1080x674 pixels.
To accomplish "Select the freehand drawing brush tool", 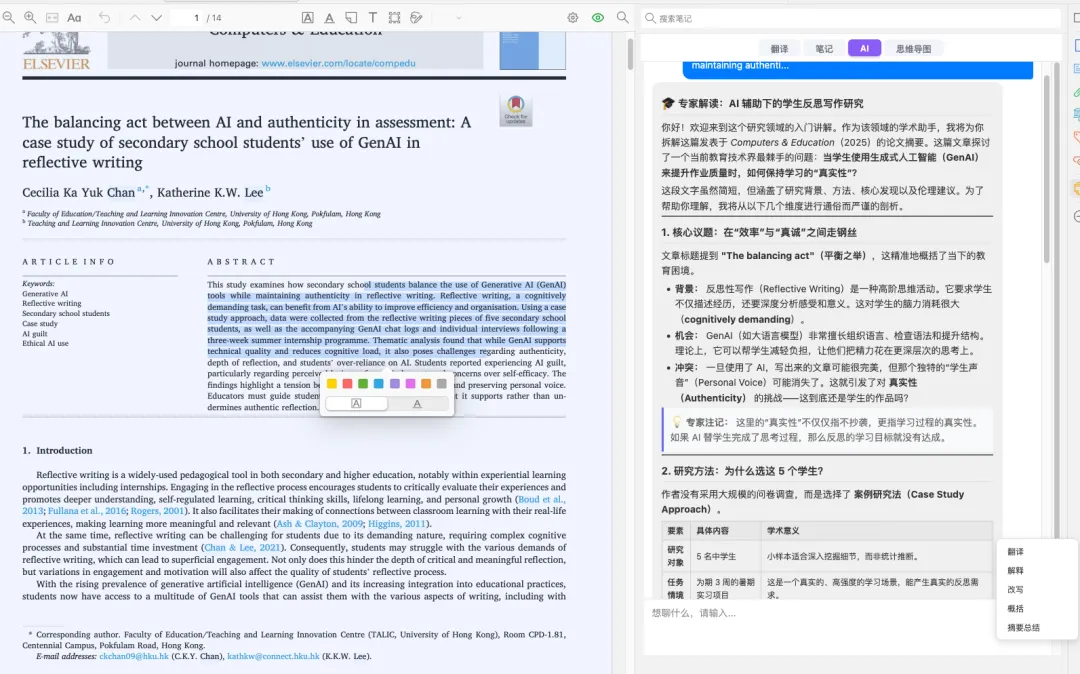I will (x=416, y=18).
